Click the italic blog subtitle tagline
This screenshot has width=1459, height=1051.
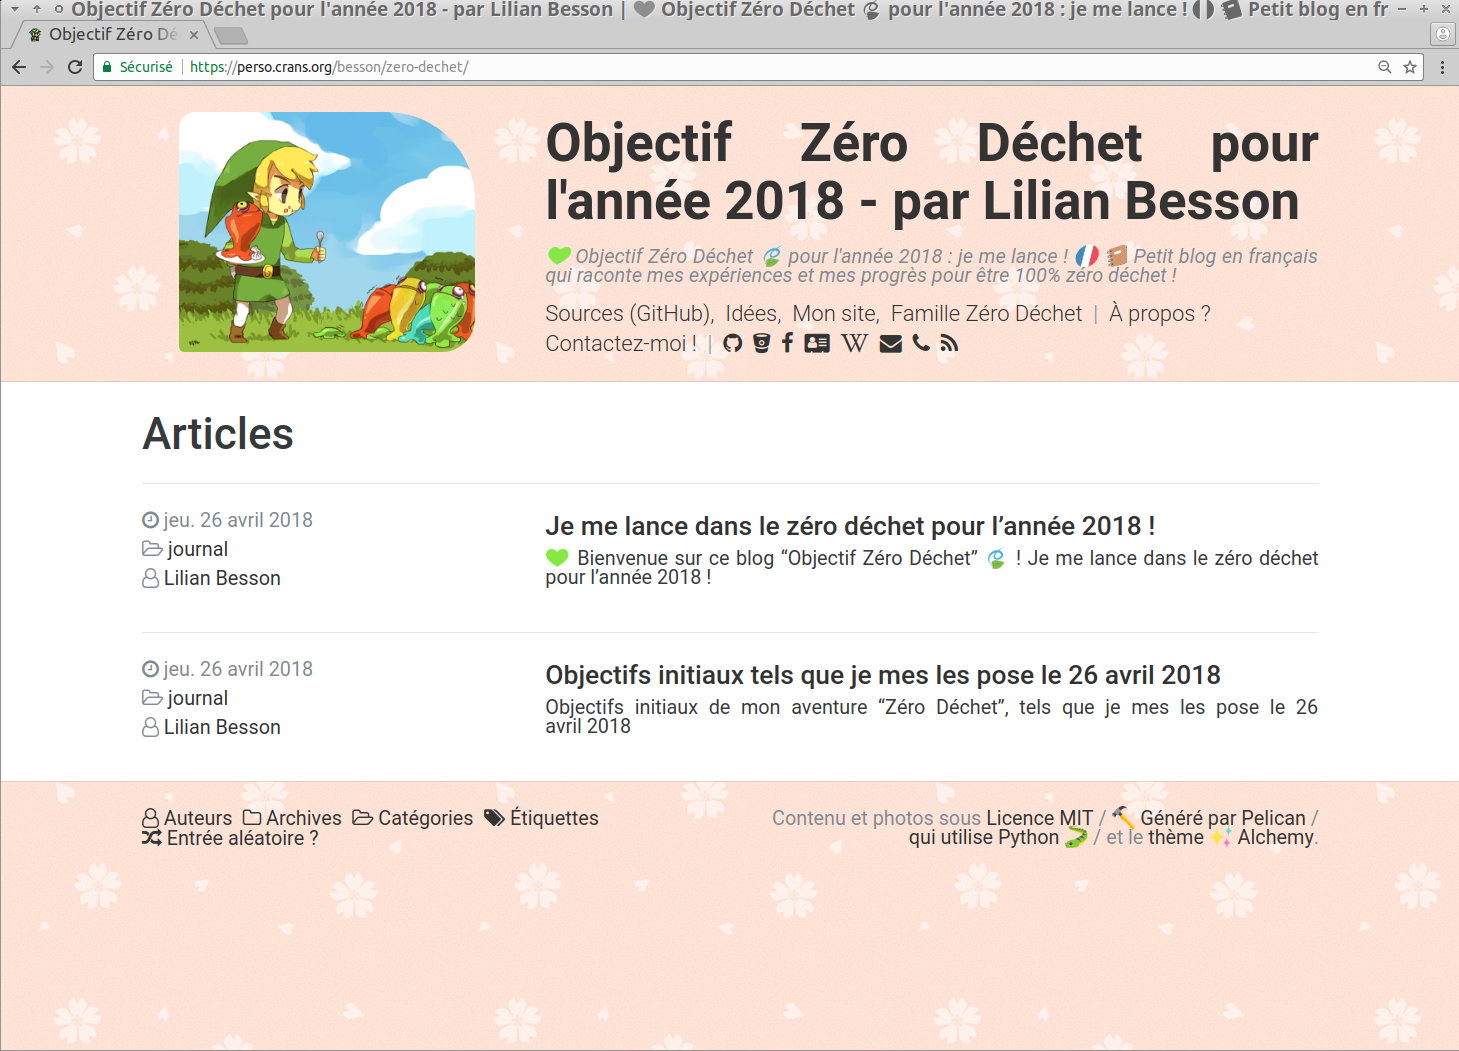tap(931, 266)
